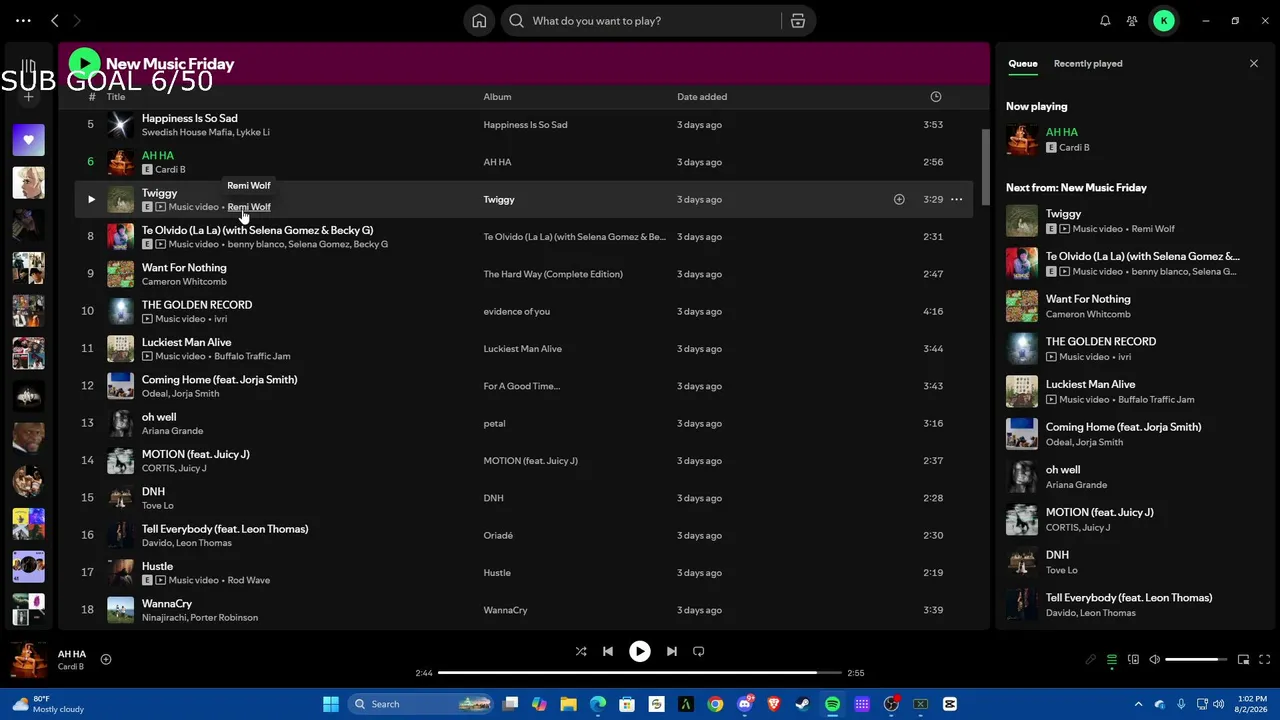
Task: Skip to the next track
Action: (672, 651)
